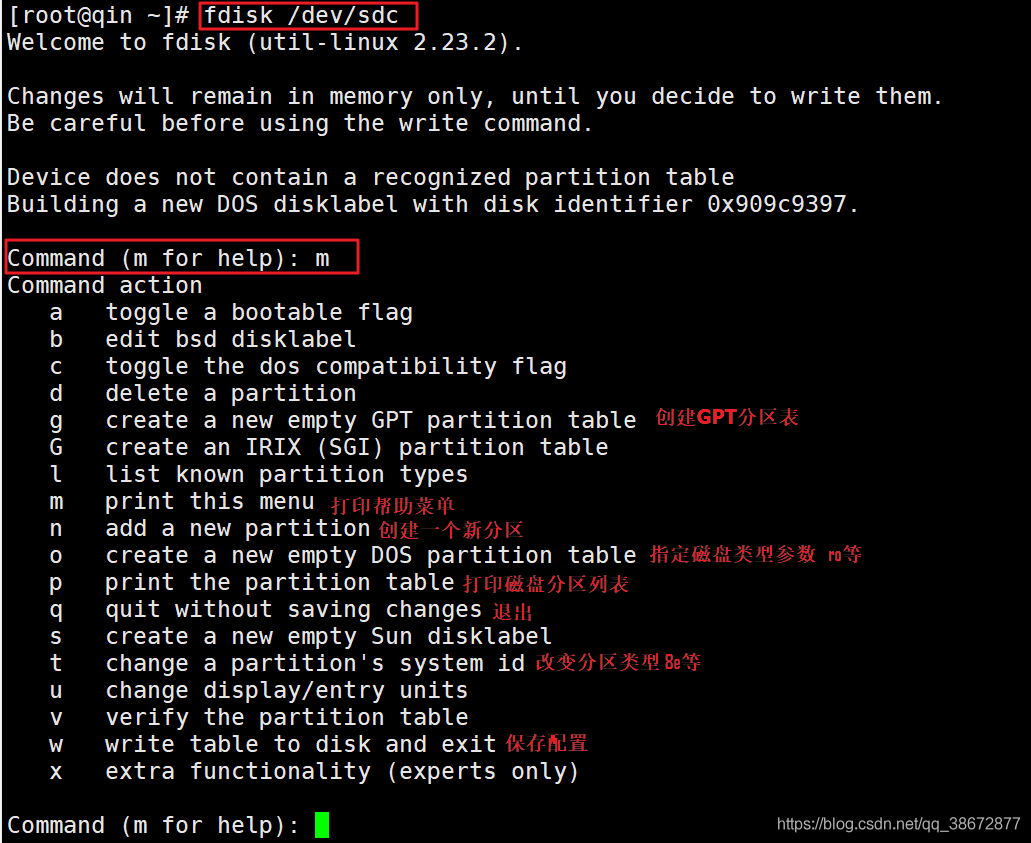Click the 'toggle a bootable flag' line
The image size is (1031, 843).
click(x=259, y=313)
